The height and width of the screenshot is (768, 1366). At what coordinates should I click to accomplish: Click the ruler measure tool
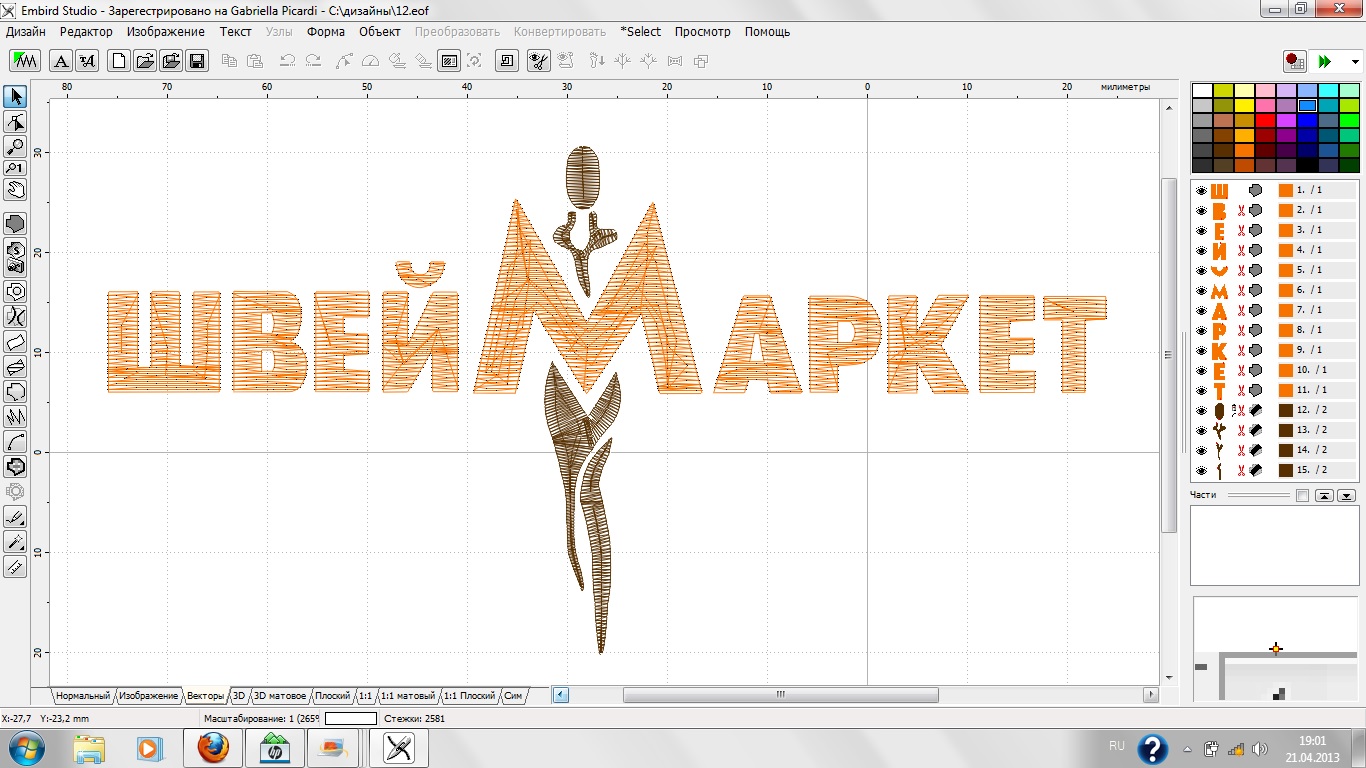[15, 567]
